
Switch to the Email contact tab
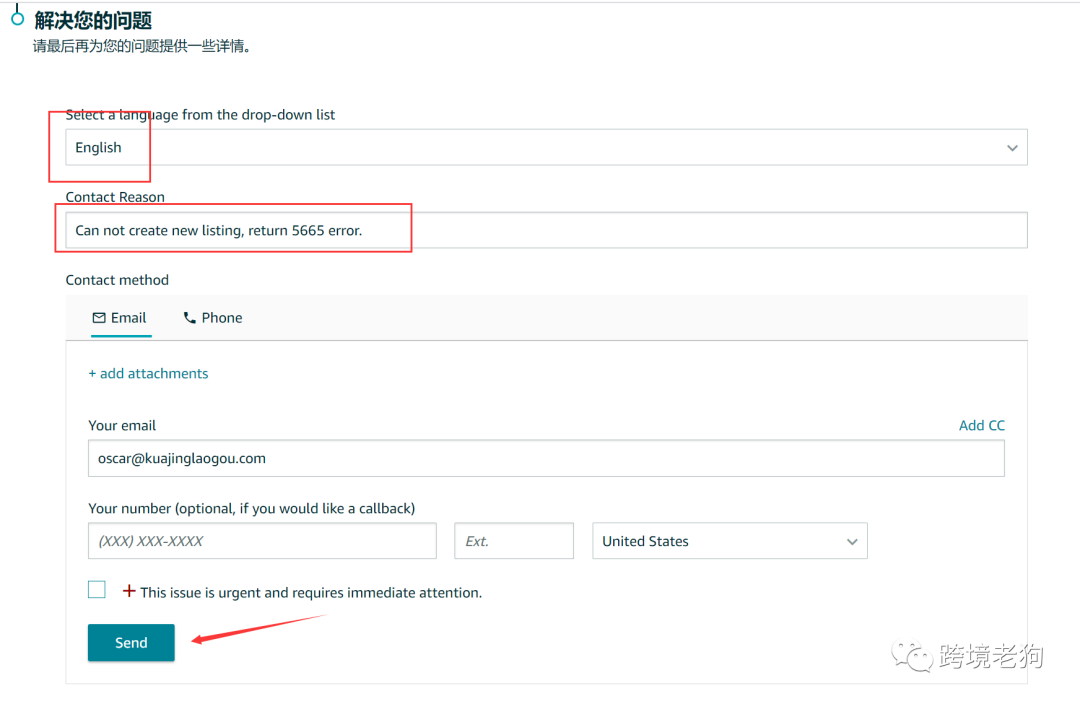120,318
